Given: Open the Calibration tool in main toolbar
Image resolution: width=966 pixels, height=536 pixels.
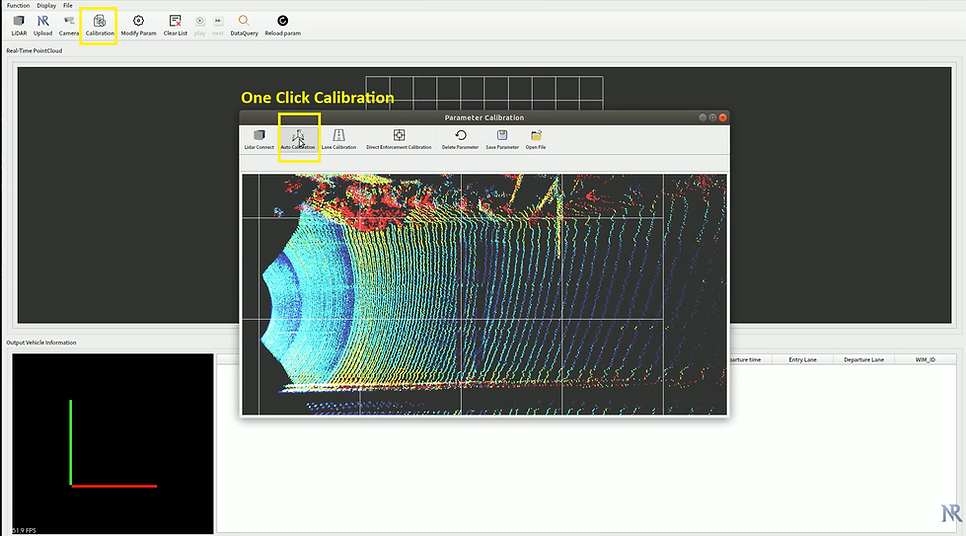Looking at the screenshot, I should pos(99,26).
